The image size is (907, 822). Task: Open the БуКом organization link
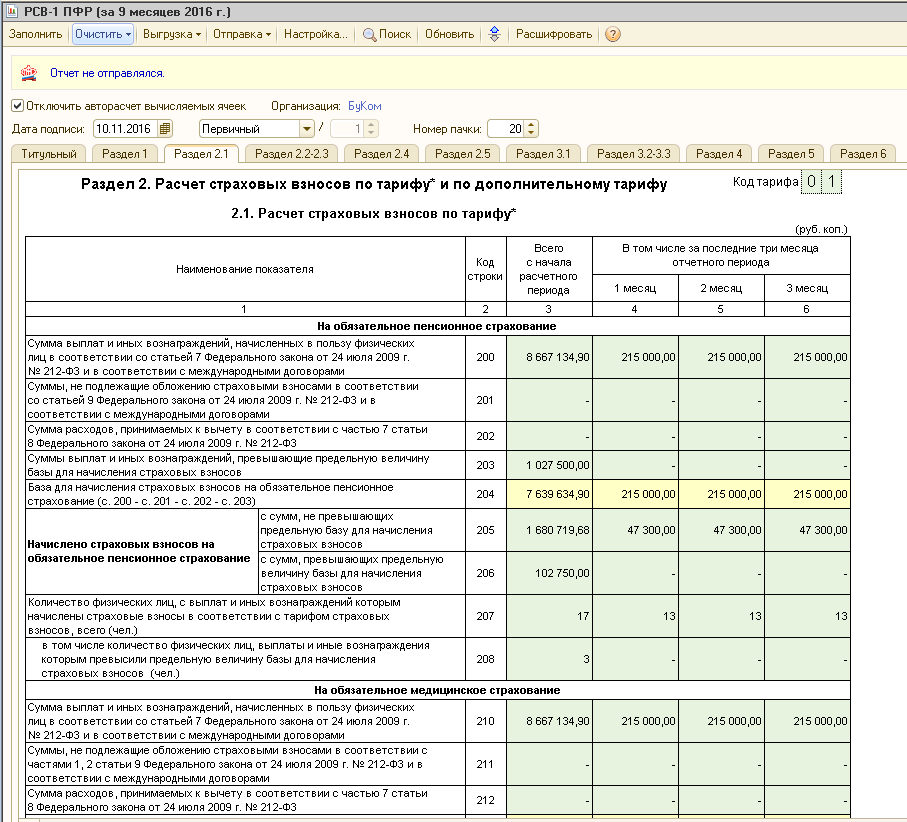pos(364,106)
